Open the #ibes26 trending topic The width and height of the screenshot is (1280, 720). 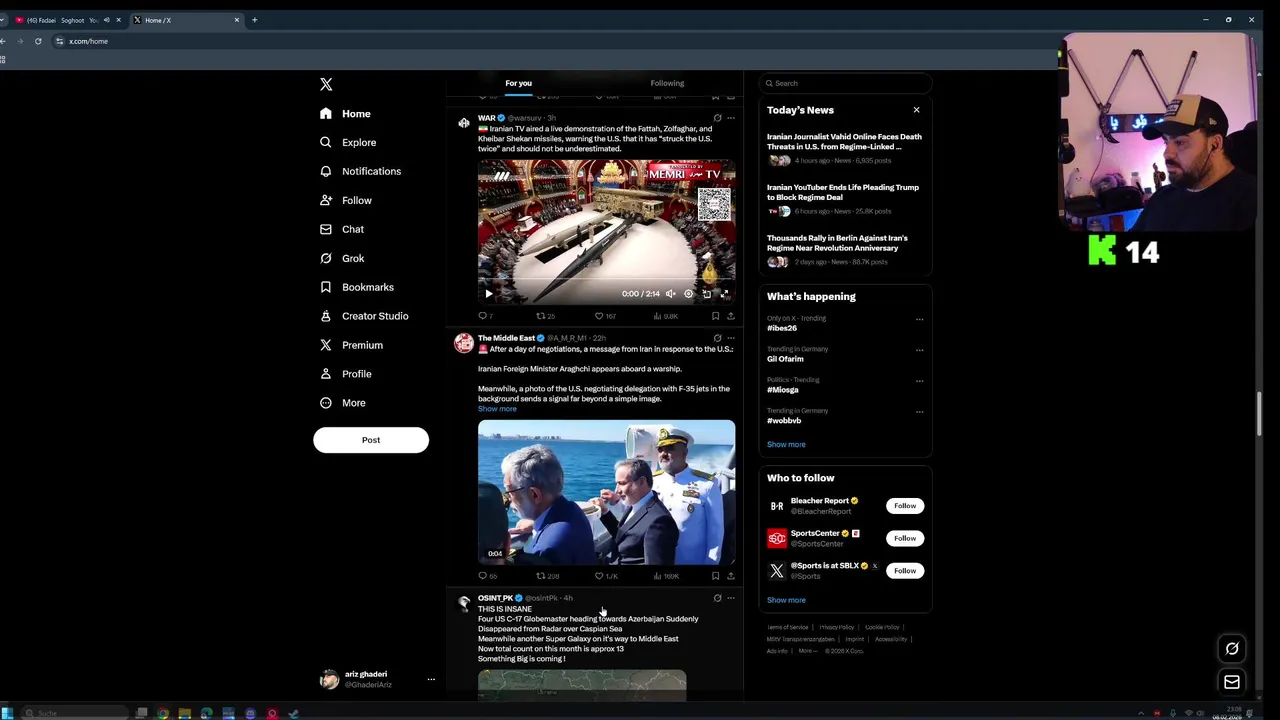pos(782,328)
